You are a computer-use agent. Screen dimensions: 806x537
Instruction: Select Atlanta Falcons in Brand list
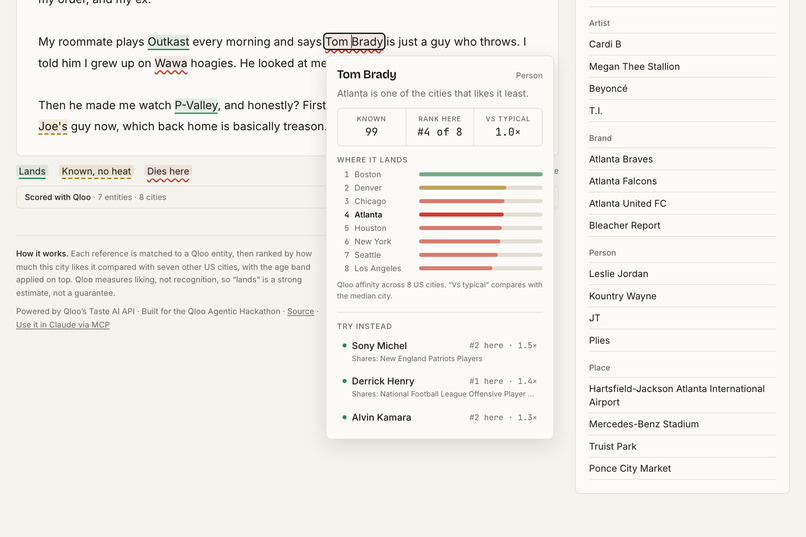[682, 181]
